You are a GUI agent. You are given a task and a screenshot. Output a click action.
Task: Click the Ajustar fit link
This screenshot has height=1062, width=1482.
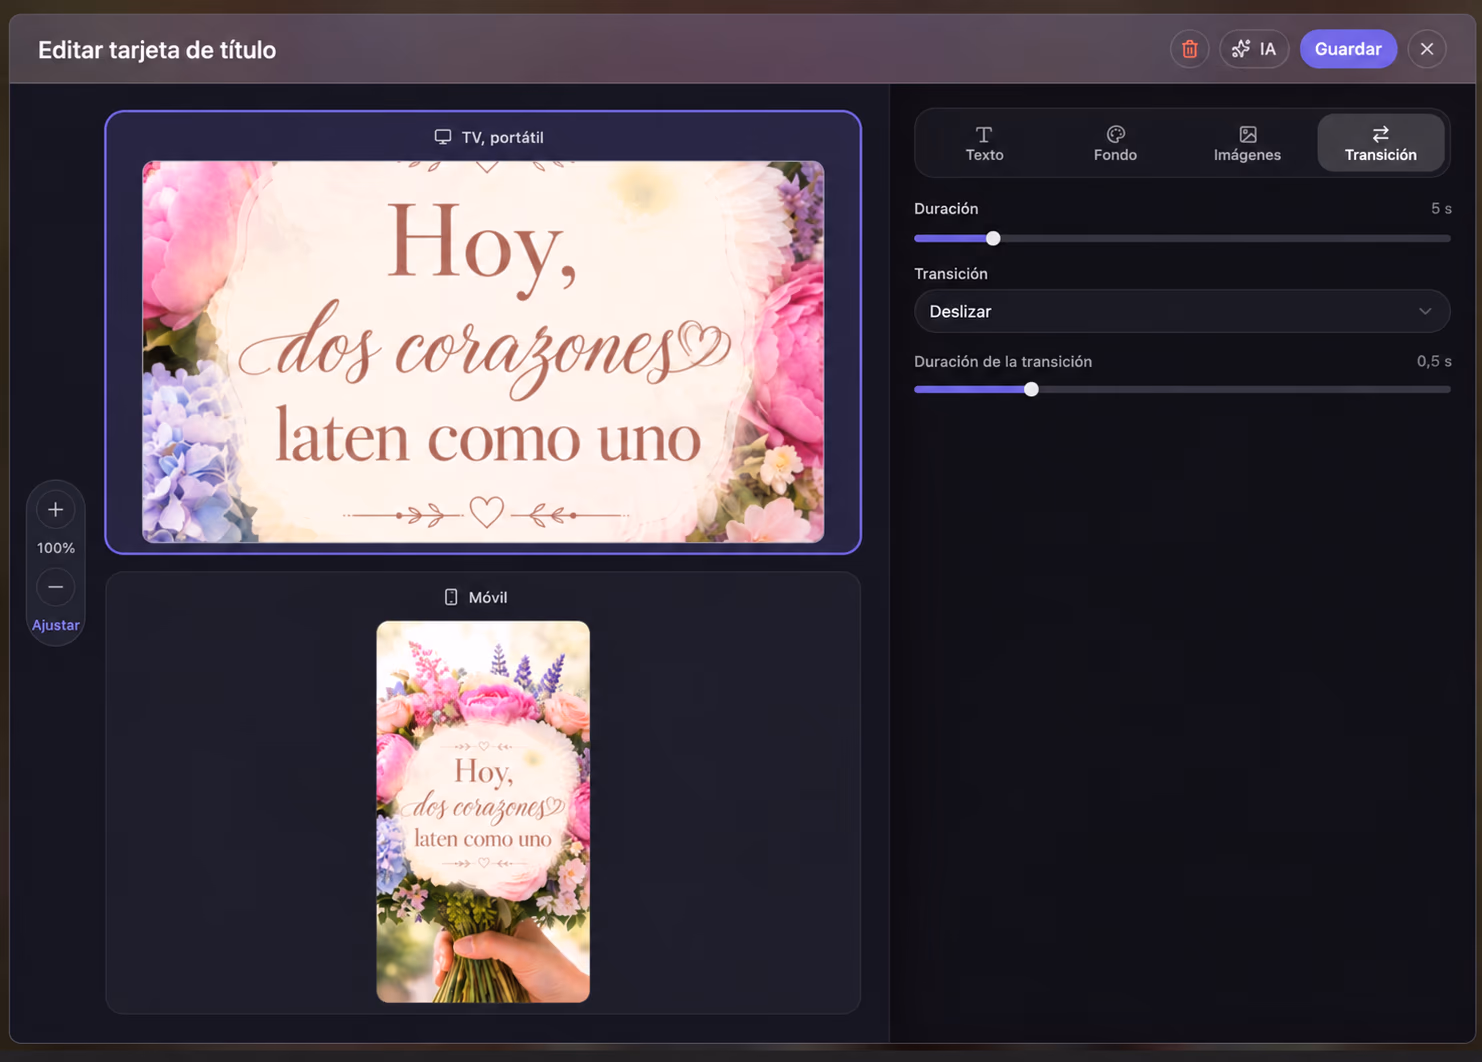(x=56, y=625)
